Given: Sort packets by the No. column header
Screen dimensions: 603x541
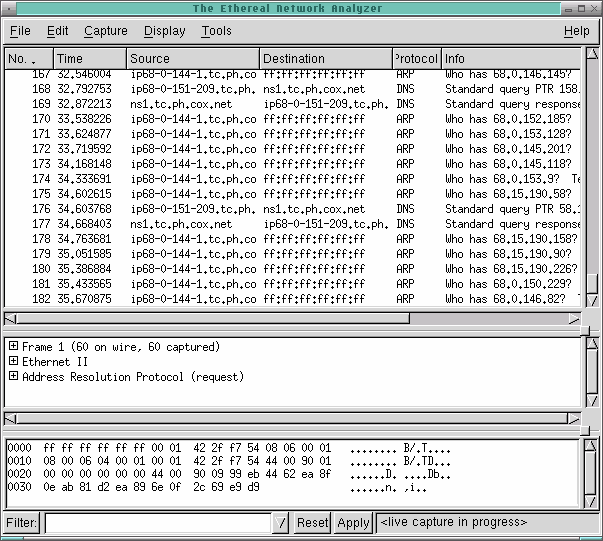Looking at the screenshot, I should (x=29, y=59).
